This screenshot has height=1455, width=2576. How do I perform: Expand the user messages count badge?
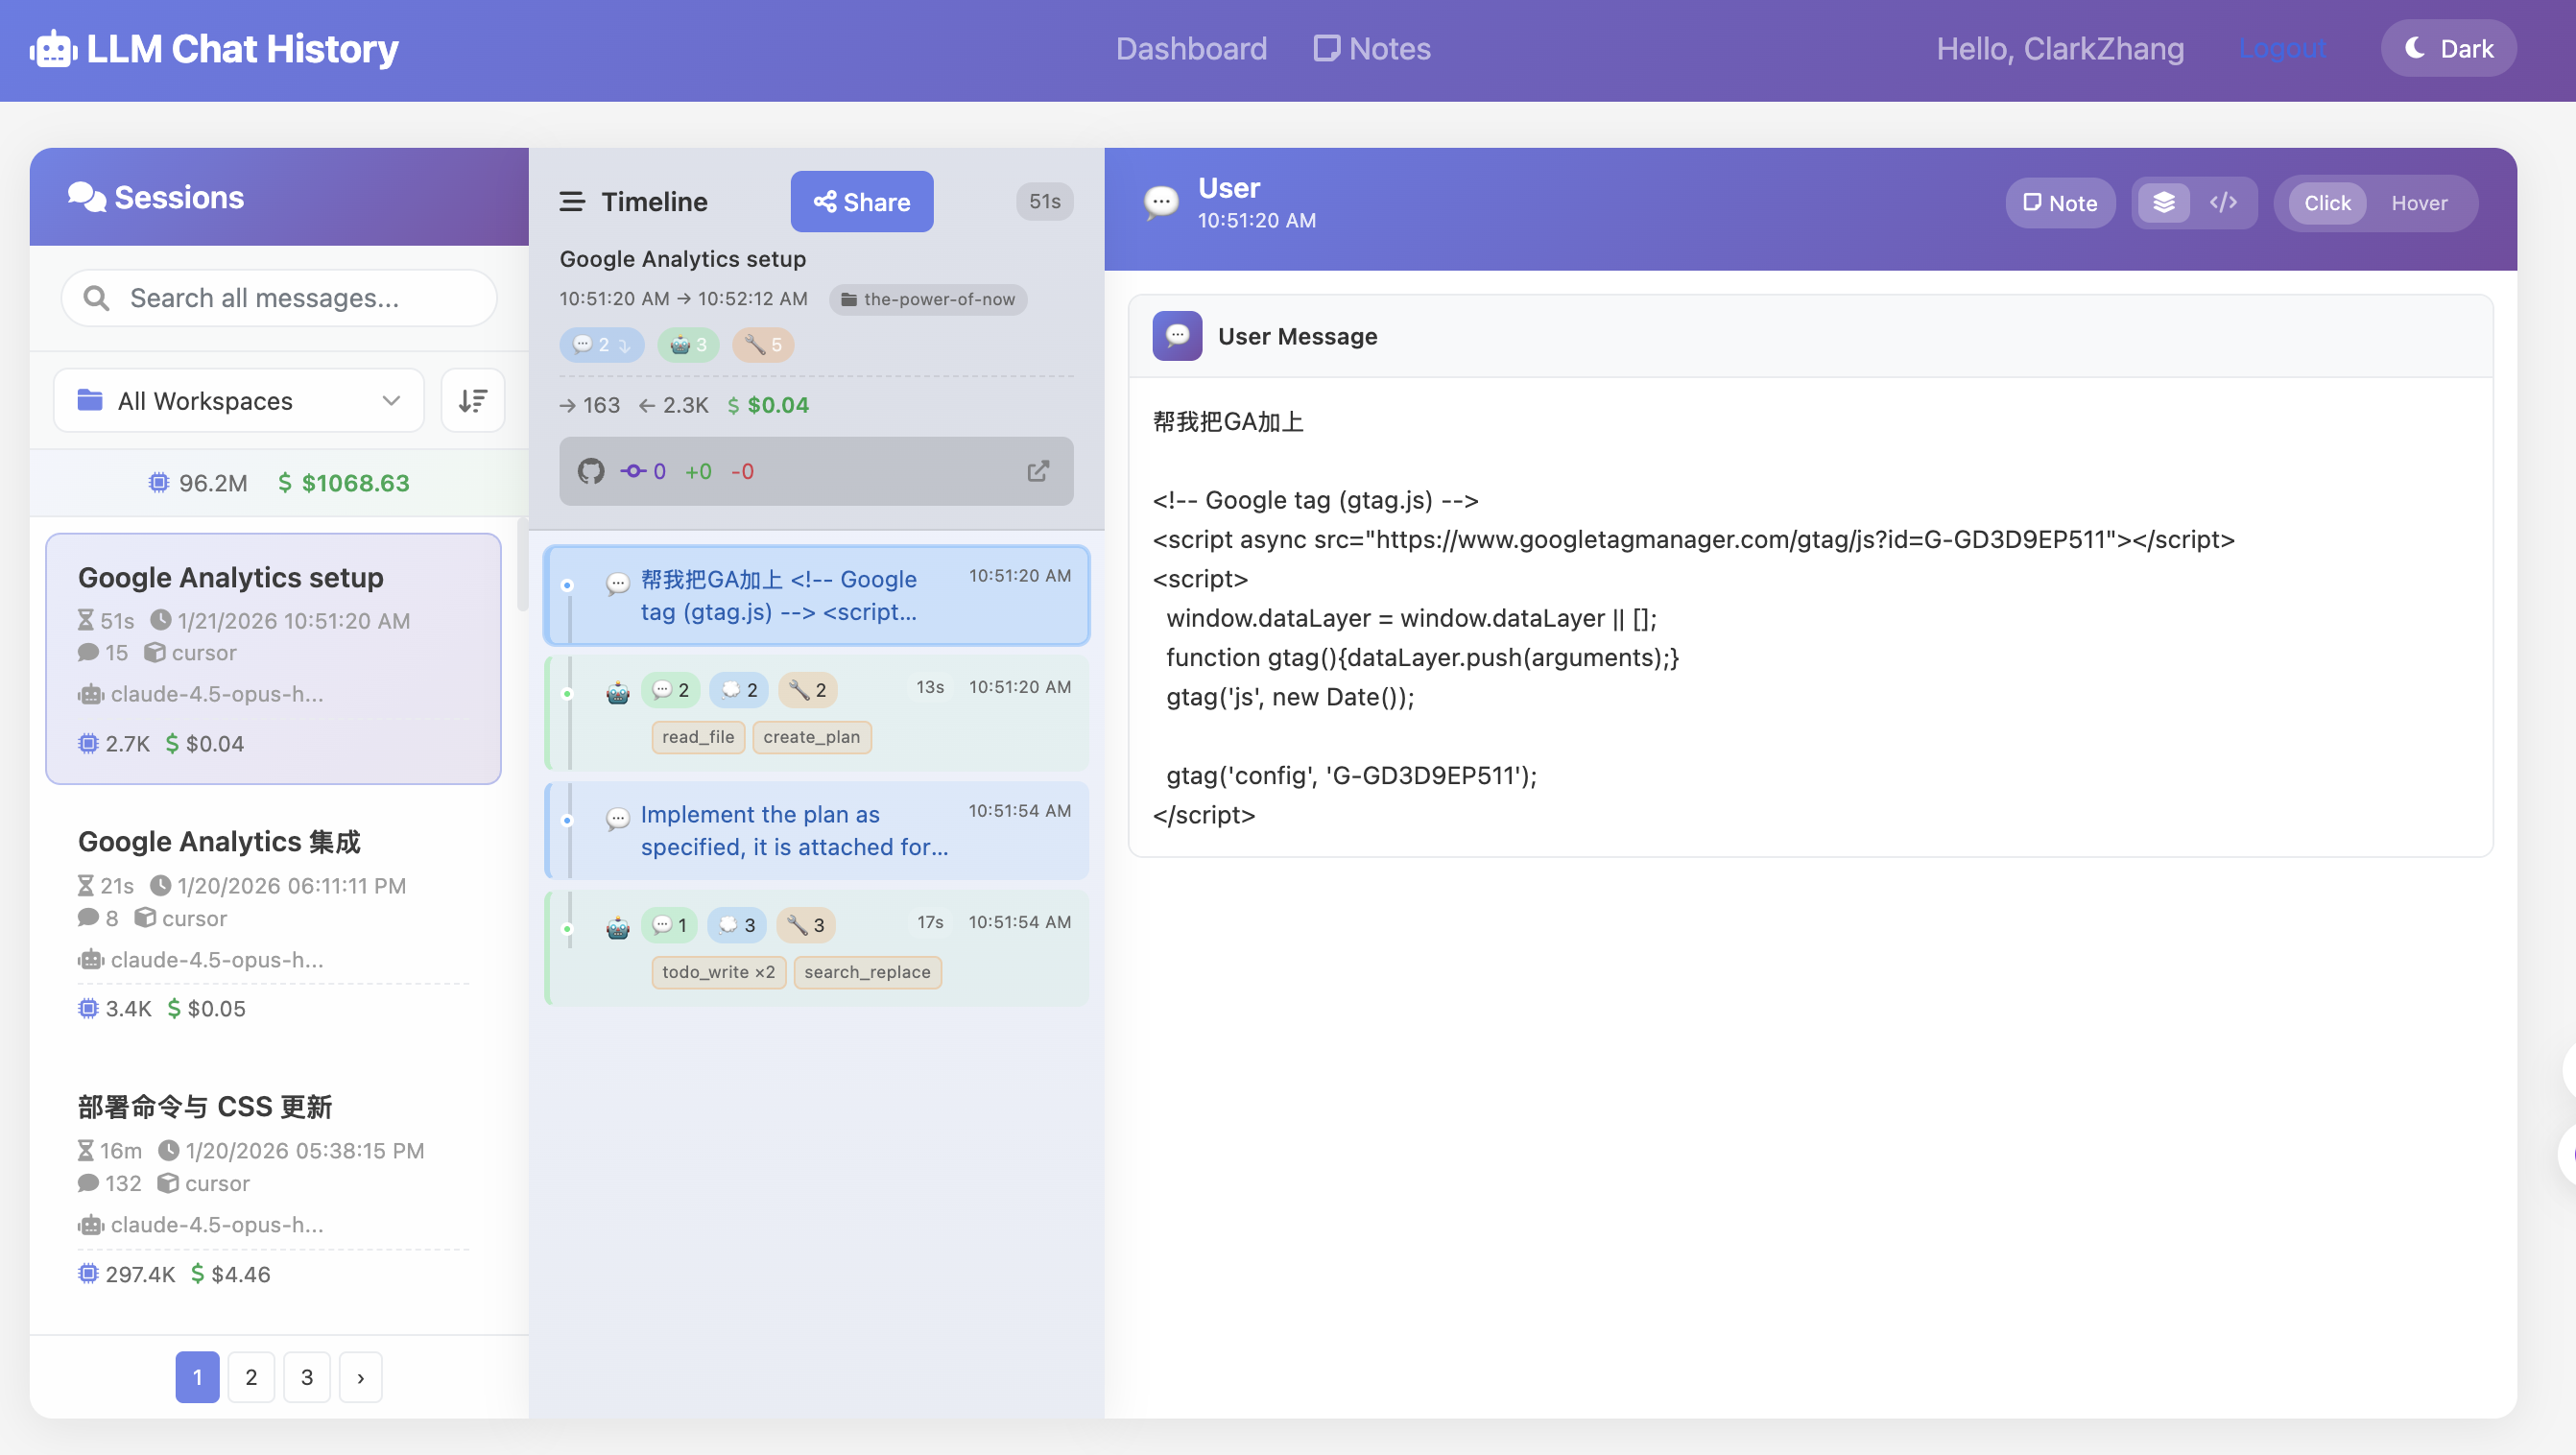point(601,345)
